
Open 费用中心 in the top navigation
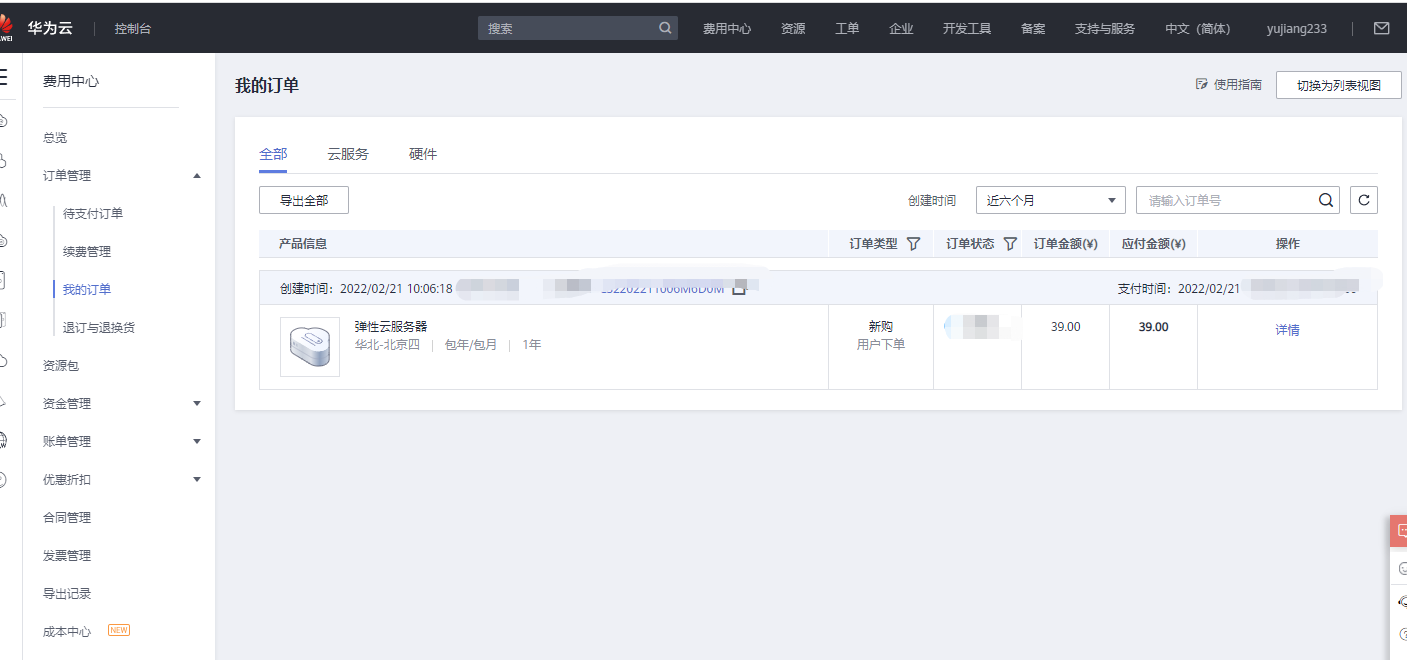pos(727,29)
